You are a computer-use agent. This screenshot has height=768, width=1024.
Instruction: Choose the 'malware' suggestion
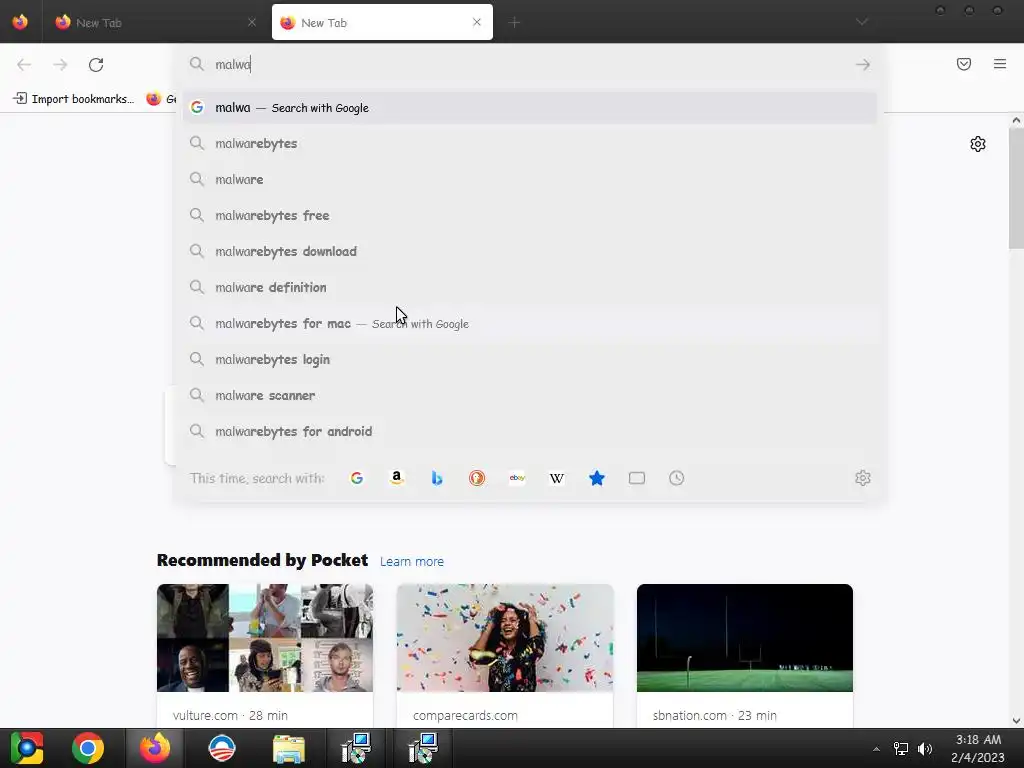[530, 179]
